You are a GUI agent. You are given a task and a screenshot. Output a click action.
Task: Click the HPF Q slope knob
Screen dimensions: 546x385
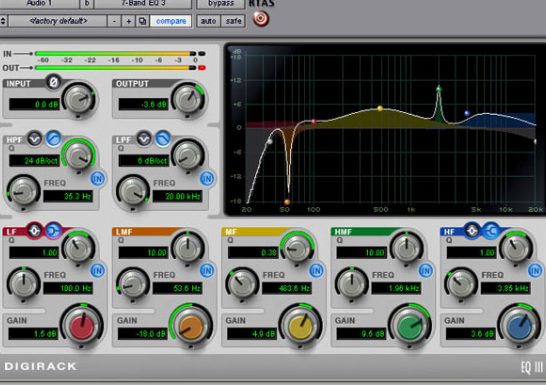click(79, 156)
